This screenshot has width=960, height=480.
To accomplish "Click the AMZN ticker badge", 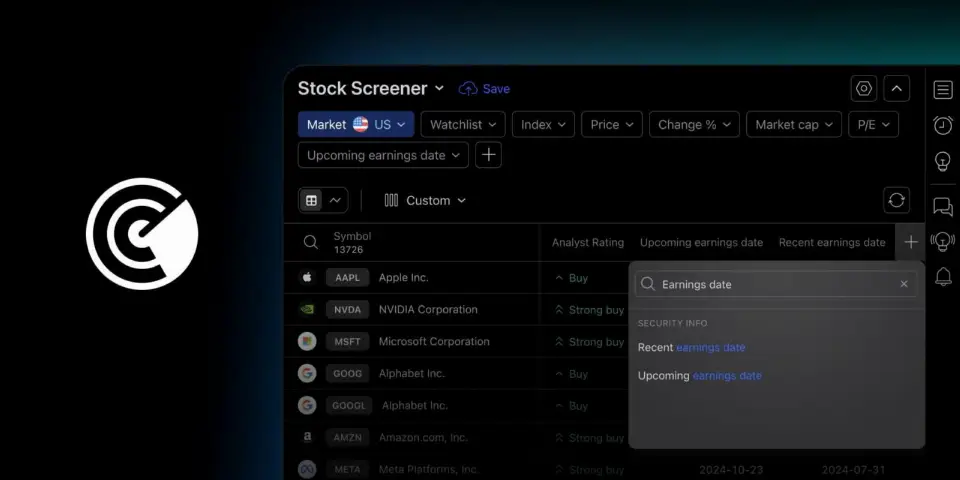I will (348, 437).
